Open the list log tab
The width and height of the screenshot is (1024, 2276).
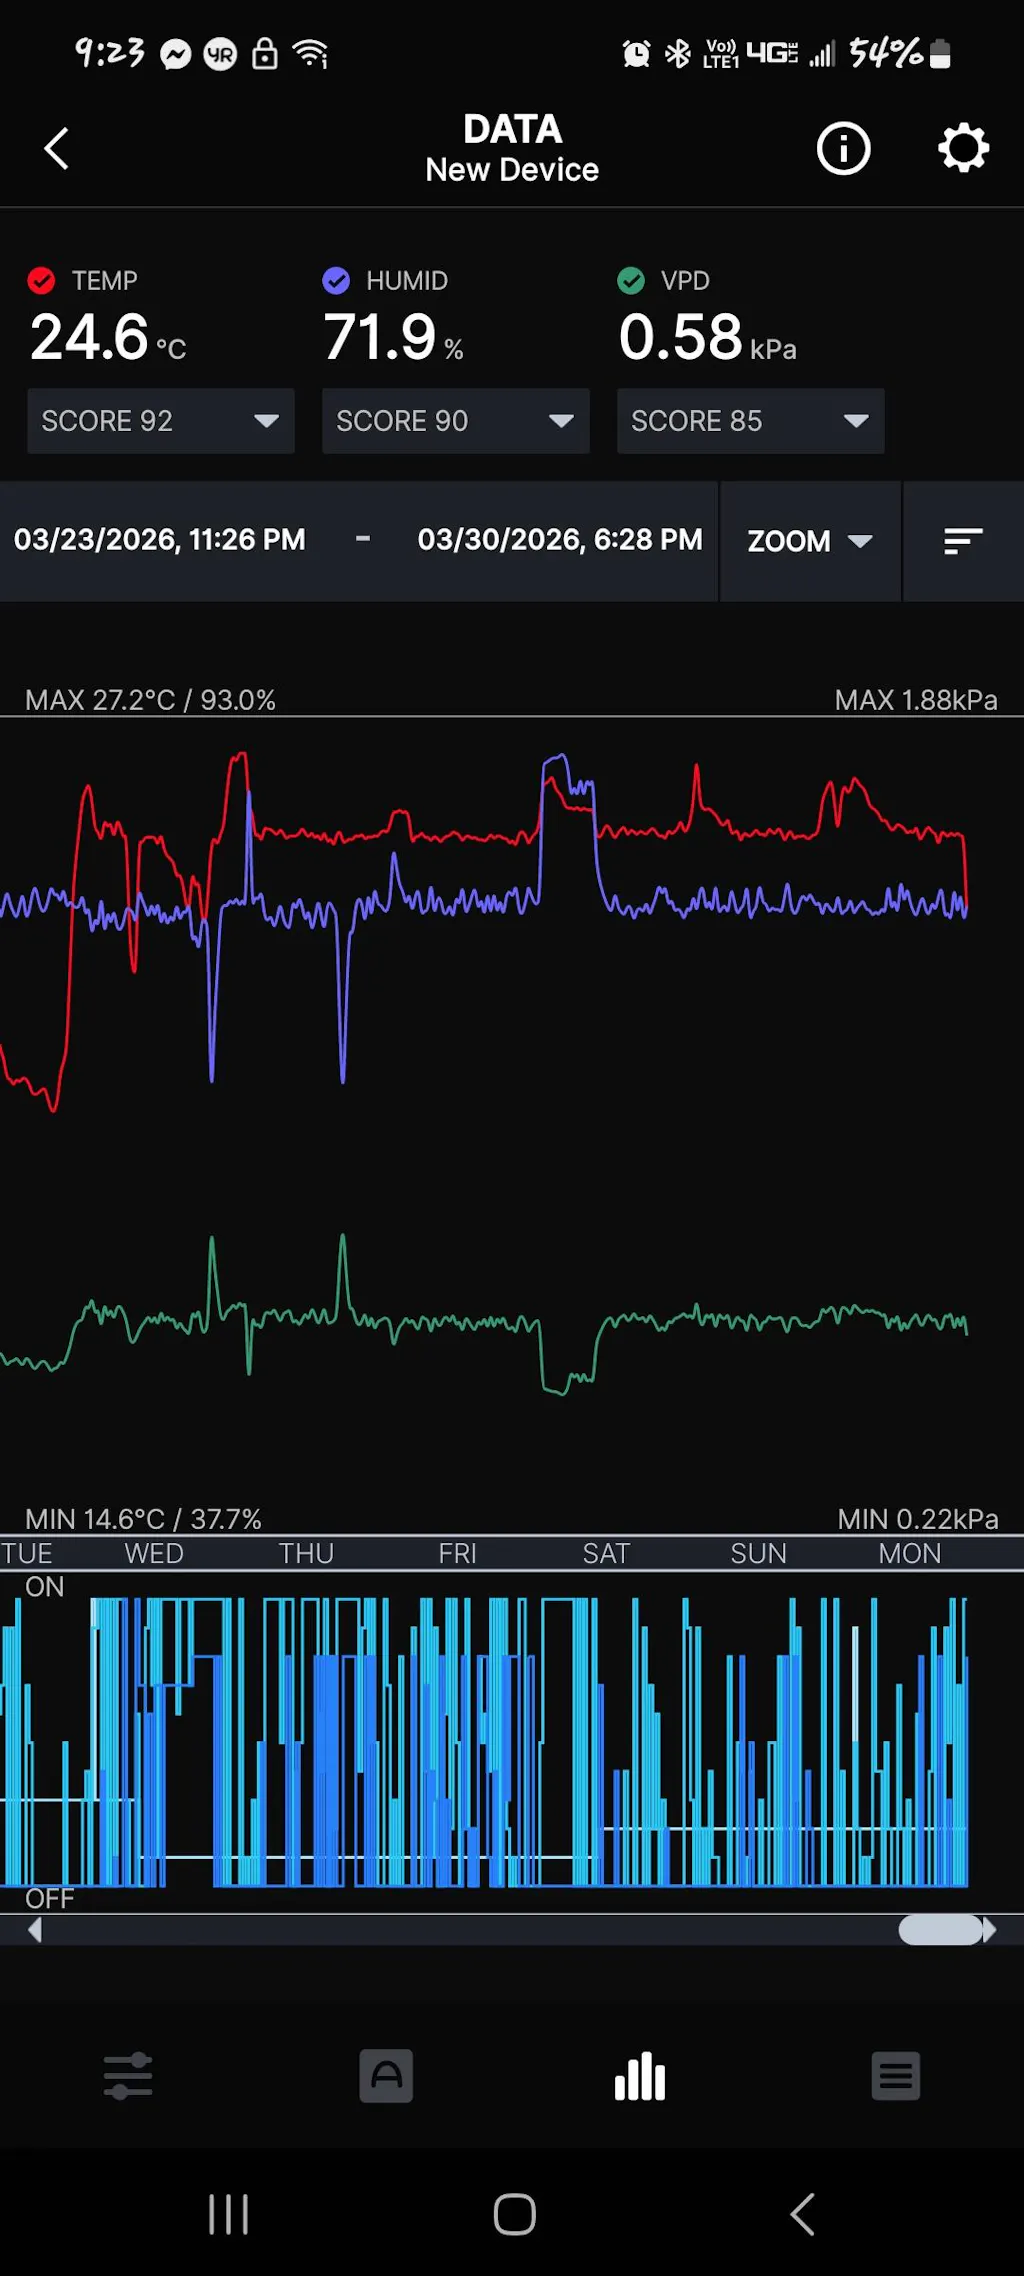pos(895,2077)
